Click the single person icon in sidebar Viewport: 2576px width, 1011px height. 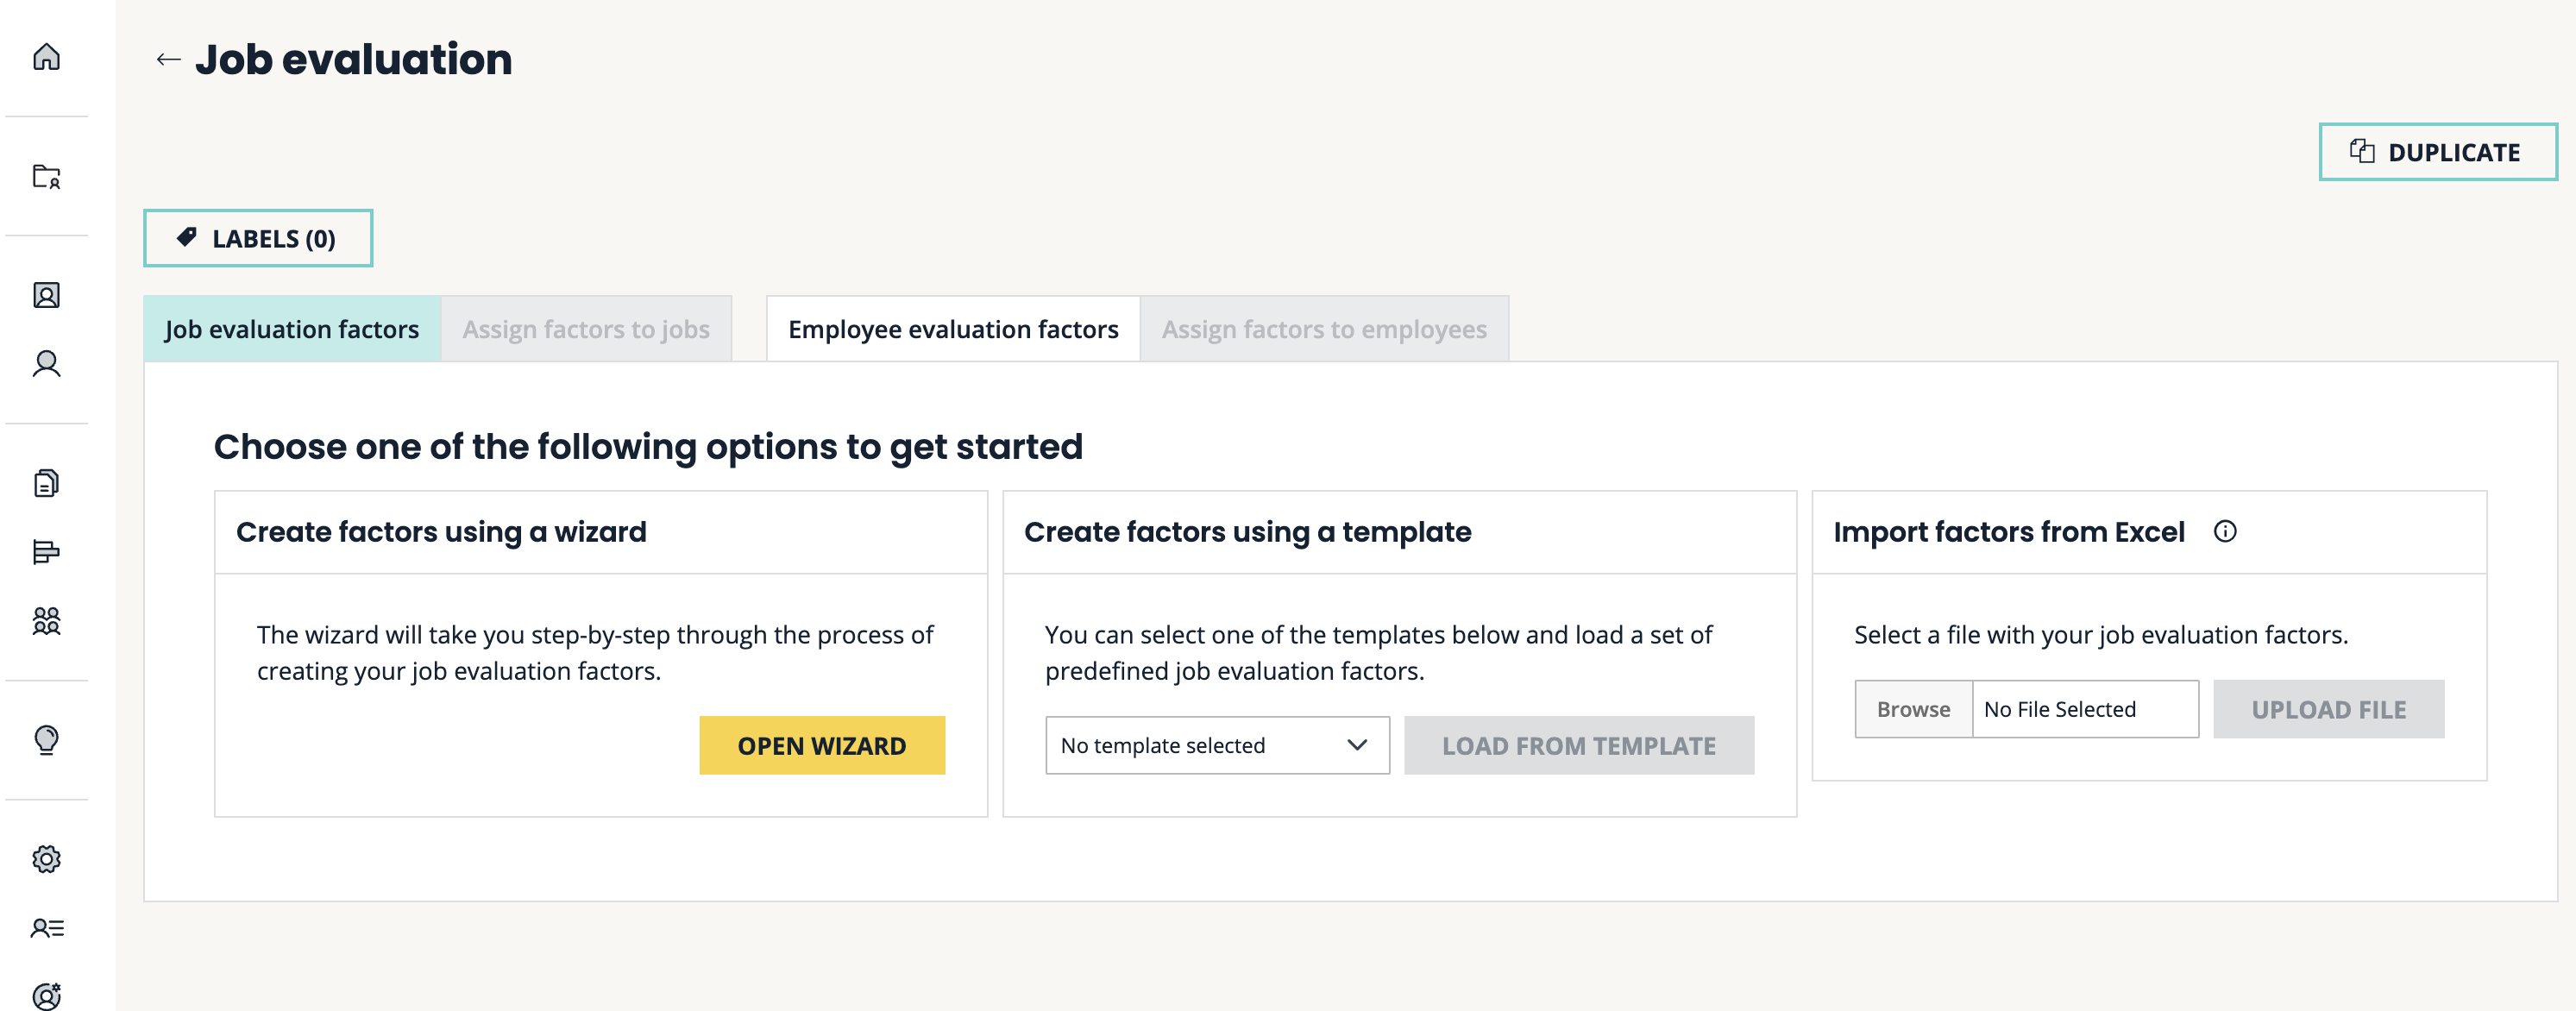click(x=46, y=364)
